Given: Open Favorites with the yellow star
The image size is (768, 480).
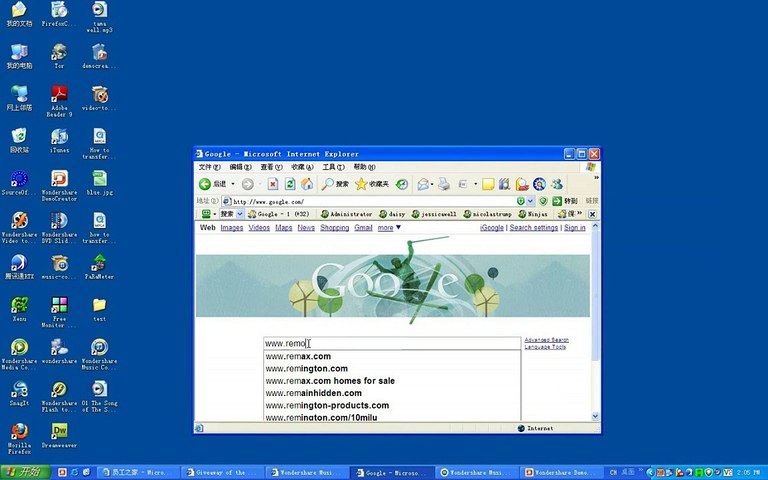Looking at the screenshot, I should [x=361, y=184].
